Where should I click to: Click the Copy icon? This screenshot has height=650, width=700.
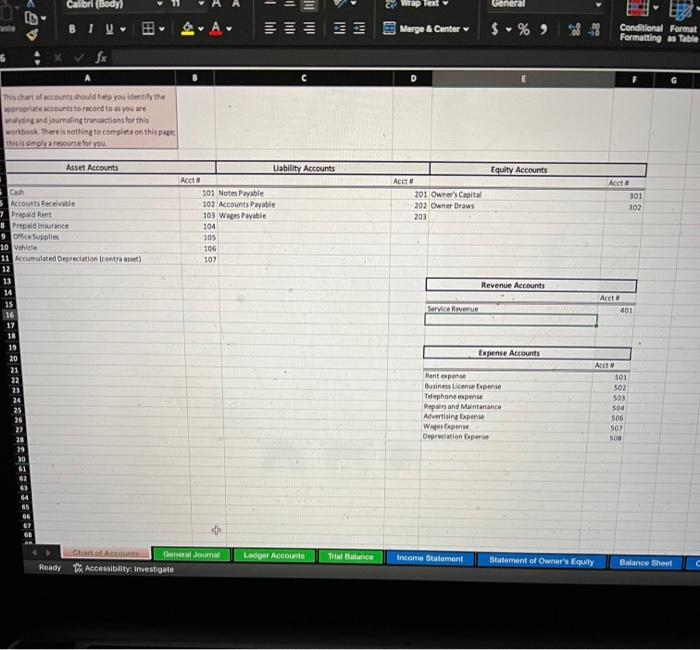(31, 18)
